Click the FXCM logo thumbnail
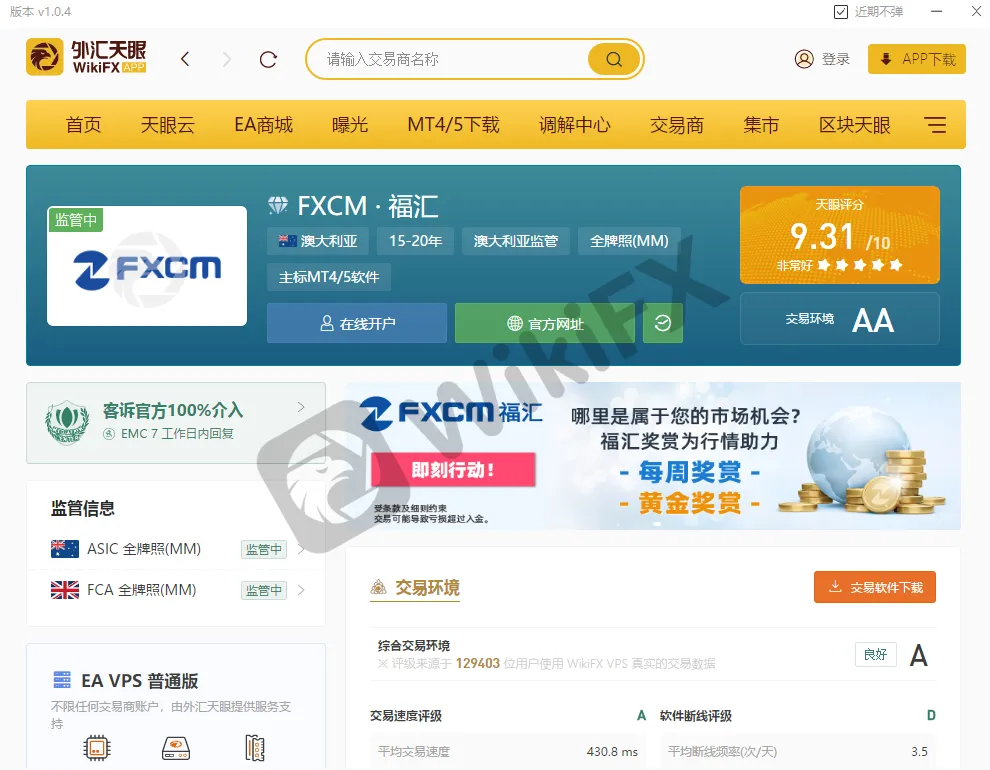The width and height of the screenshot is (990, 770). (x=147, y=266)
